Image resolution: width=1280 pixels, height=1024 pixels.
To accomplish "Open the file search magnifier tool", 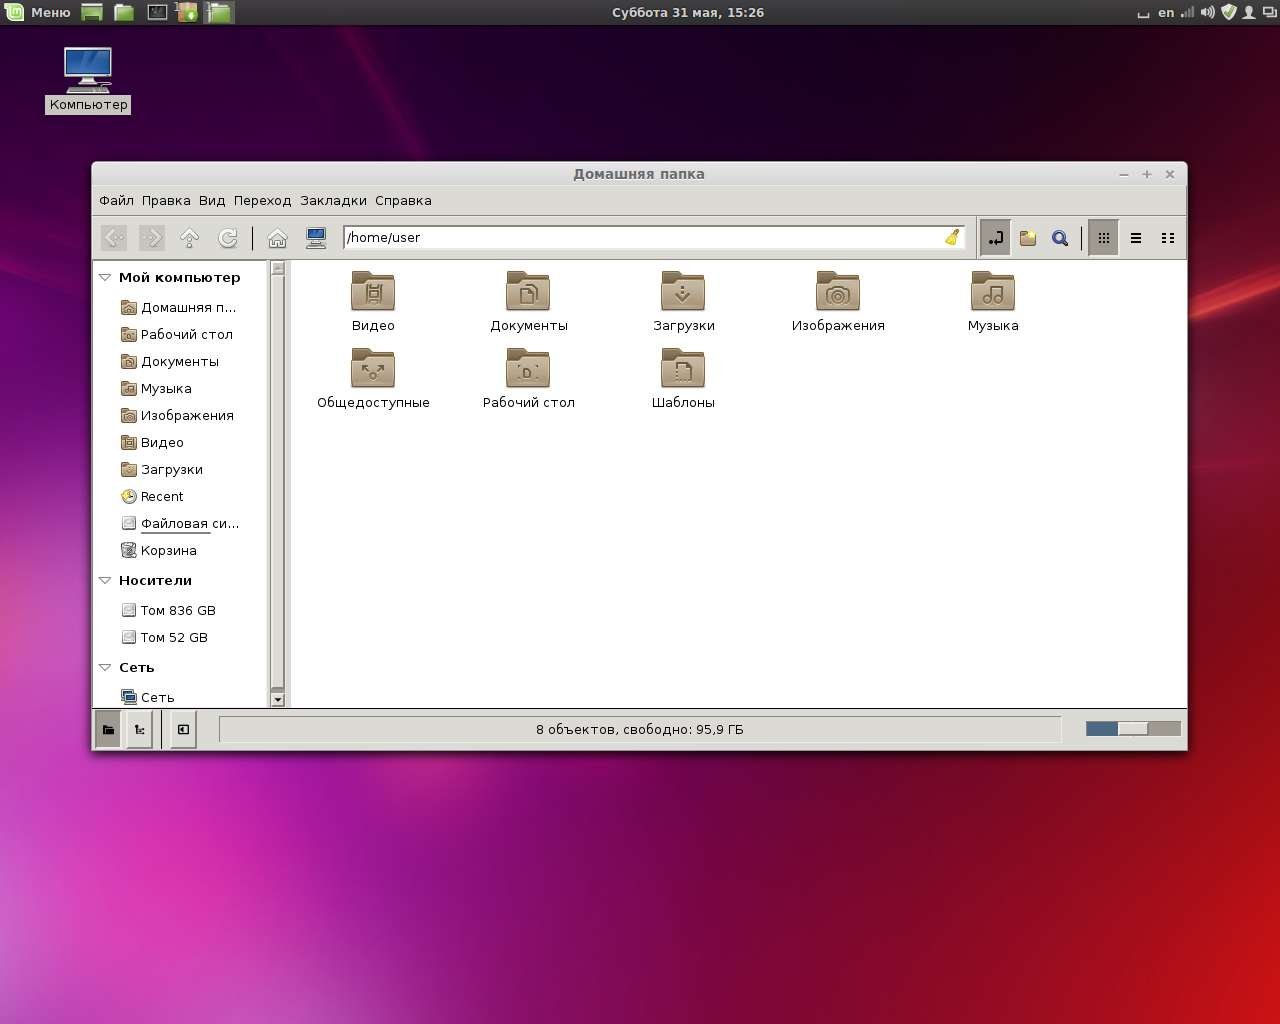I will point(1060,238).
